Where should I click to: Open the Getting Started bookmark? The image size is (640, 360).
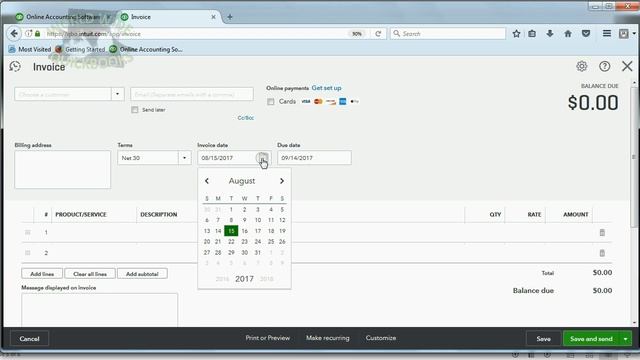pos(80,49)
